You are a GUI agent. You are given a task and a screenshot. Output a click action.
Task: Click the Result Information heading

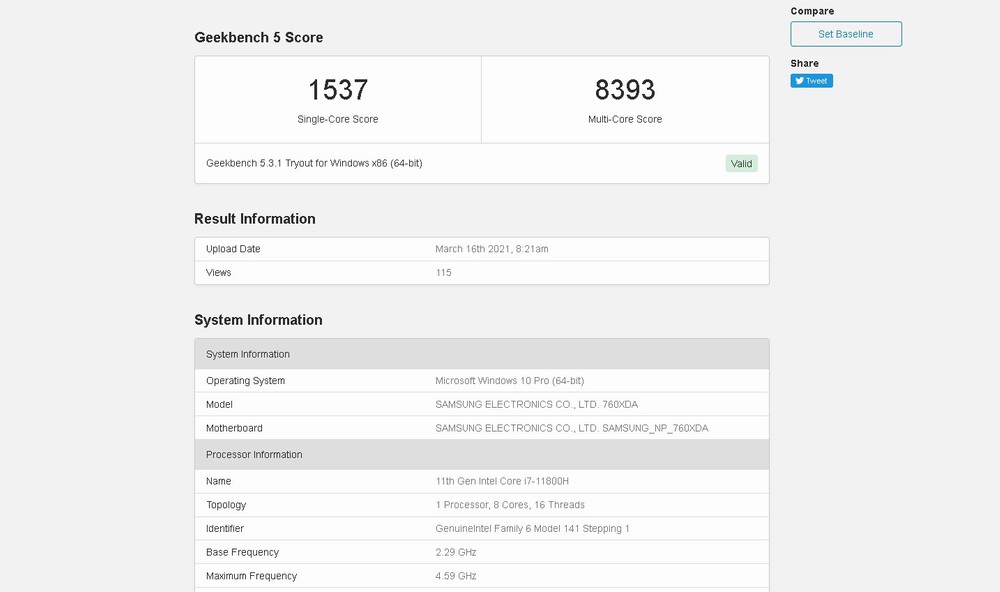[x=254, y=219]
